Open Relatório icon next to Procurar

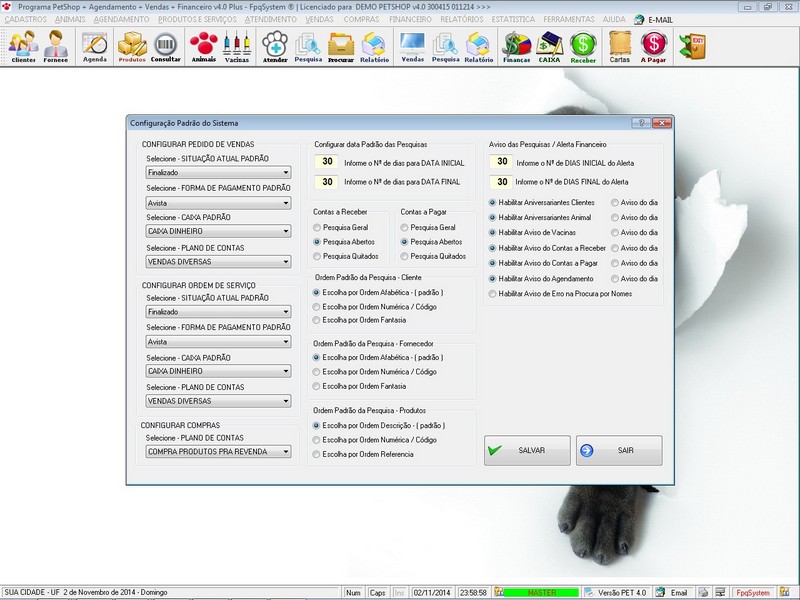coord(374,46)
